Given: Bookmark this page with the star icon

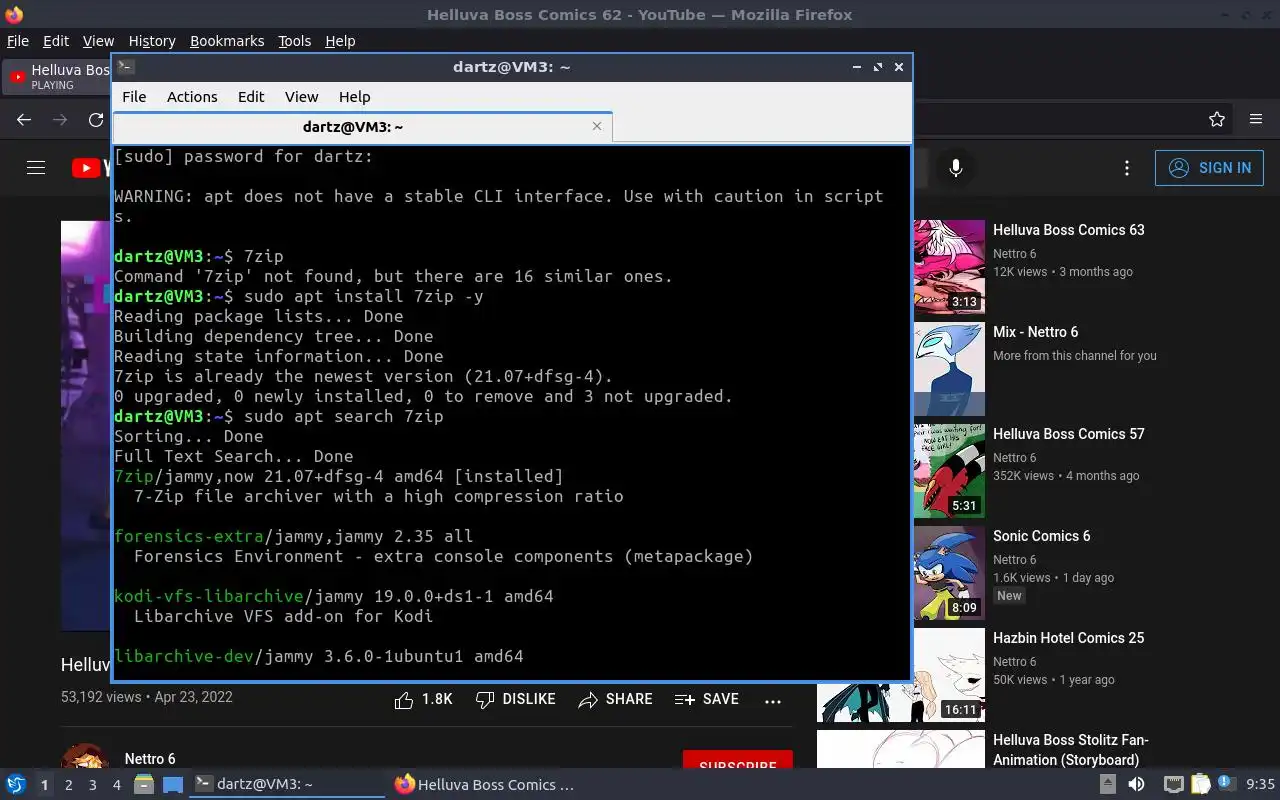Looking at the screenshot, I should [1217, 120].
